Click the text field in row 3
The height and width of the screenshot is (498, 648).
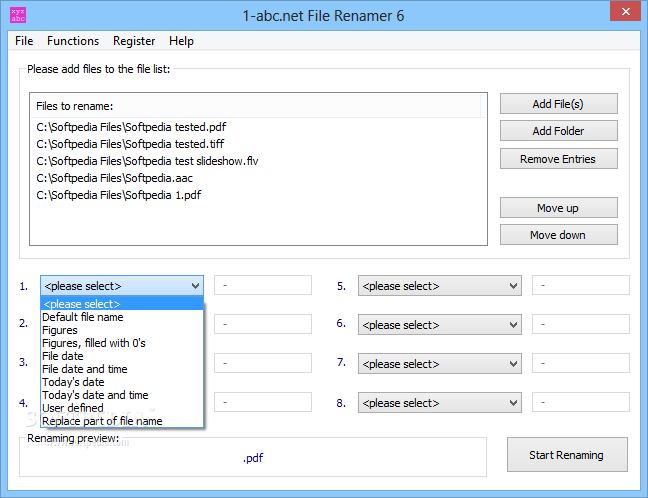[263, 363]
